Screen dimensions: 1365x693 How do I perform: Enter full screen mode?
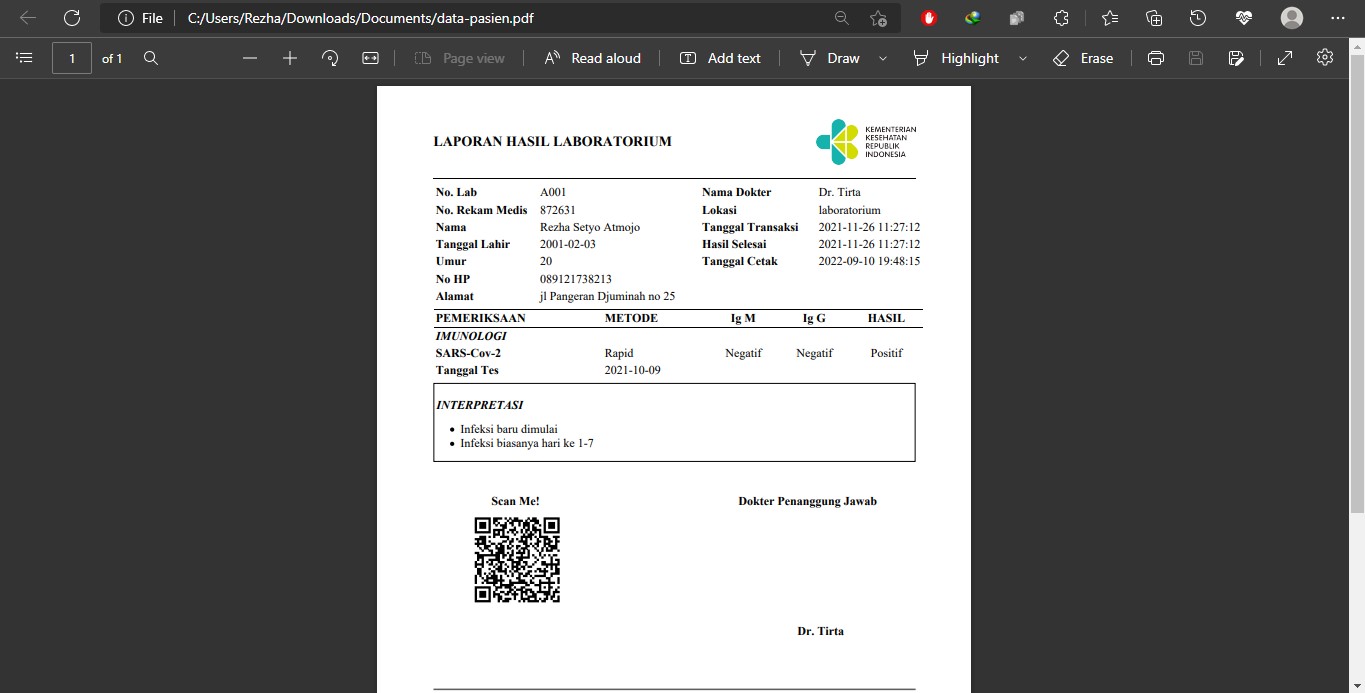coord(1285,58)
